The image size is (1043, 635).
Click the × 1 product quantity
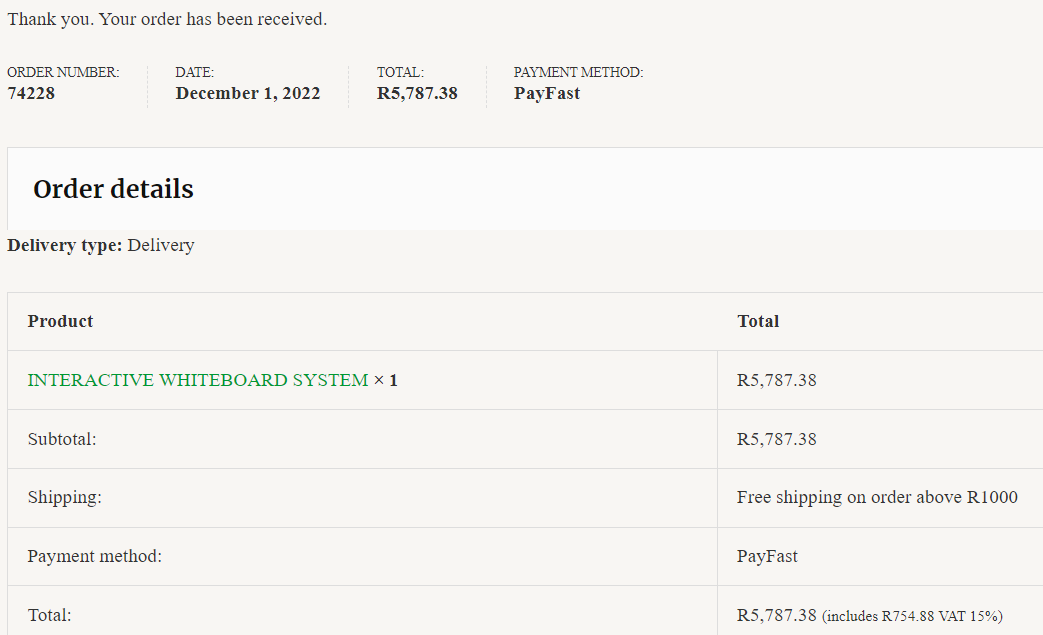pos(386,380)
